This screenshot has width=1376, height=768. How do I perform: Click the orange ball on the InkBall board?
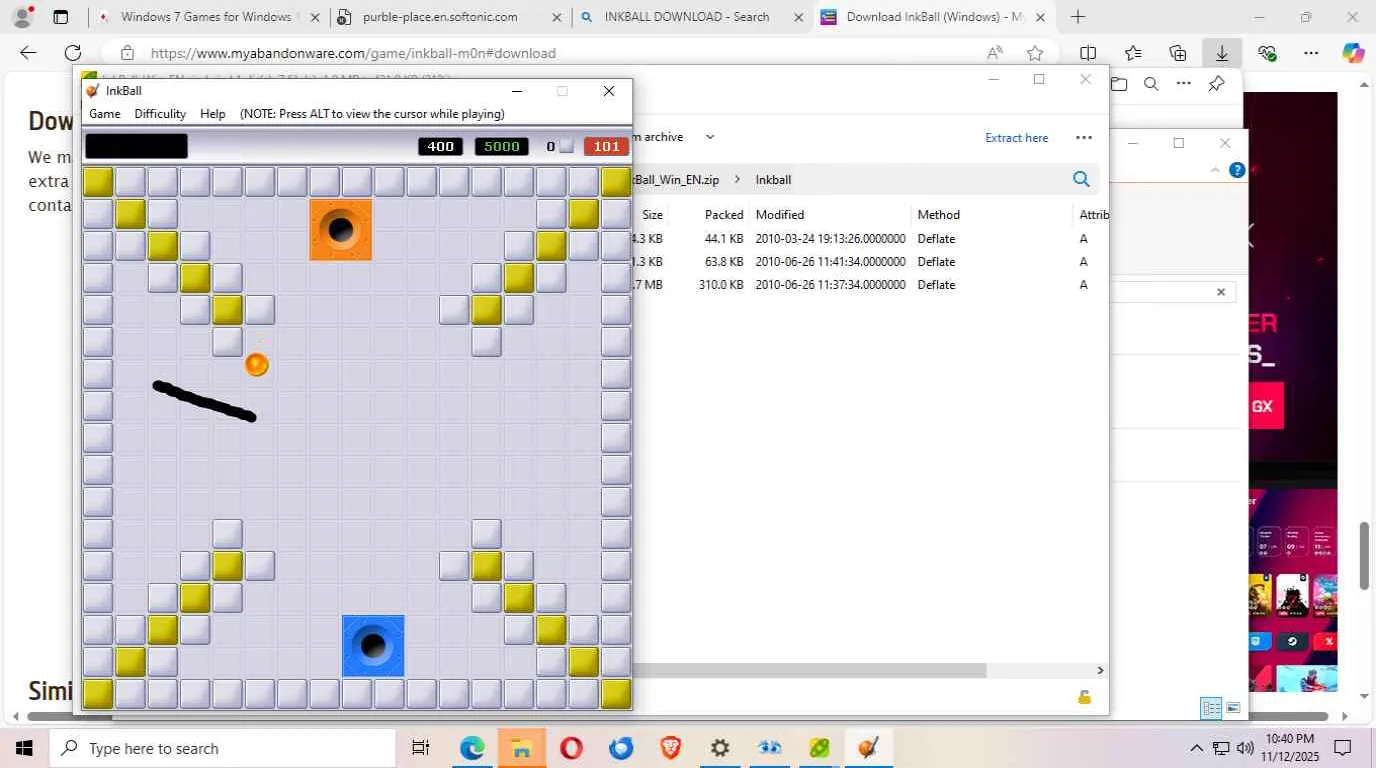click(257, 365)
